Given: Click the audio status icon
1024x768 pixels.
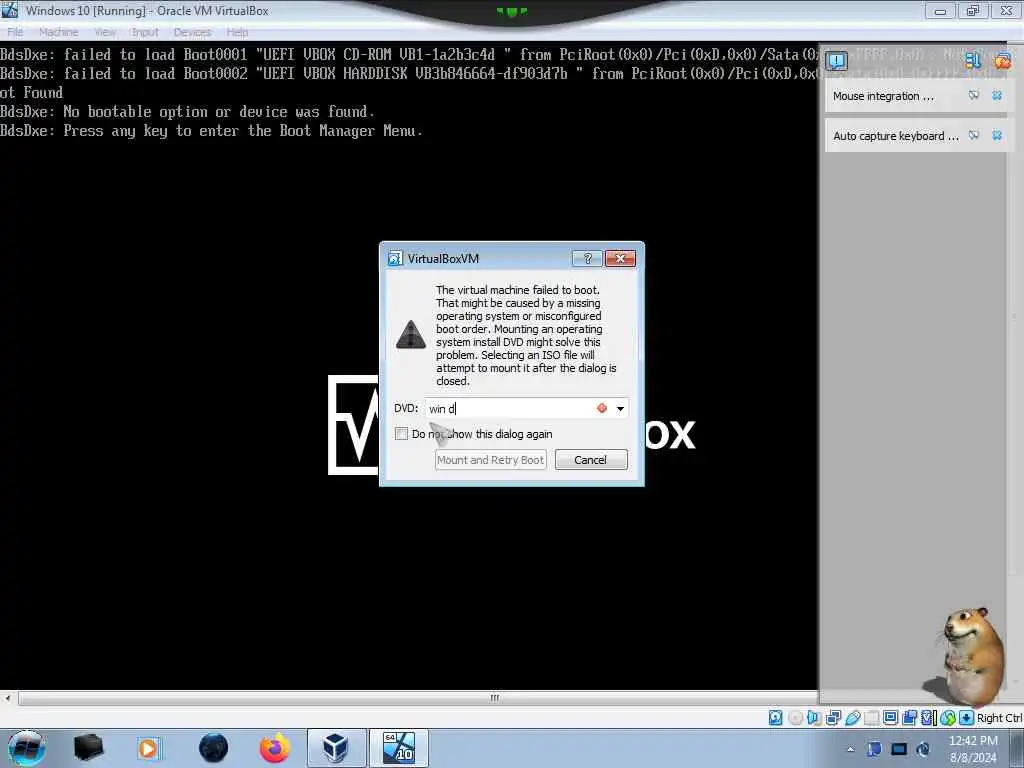Looking at the screenshot, I should [814, 718].
